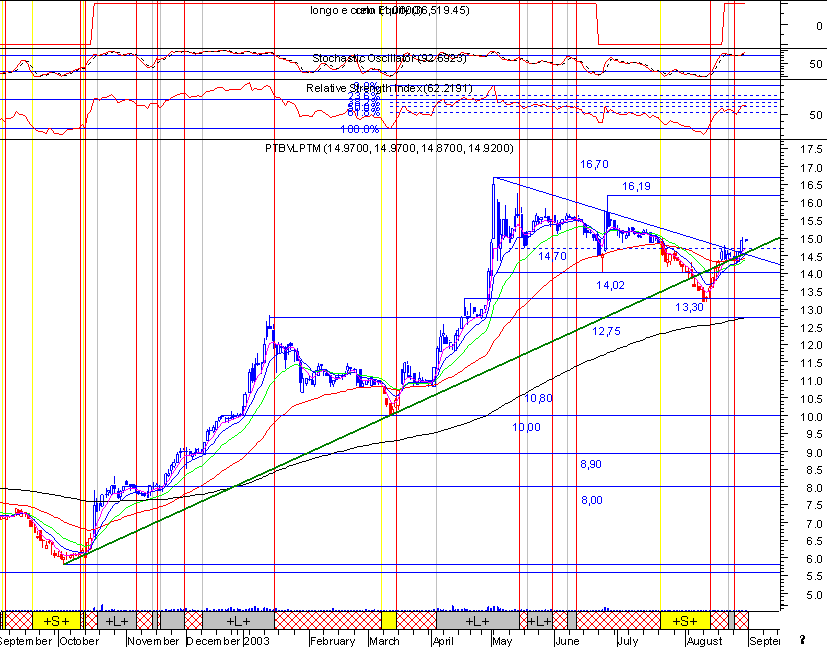Select the 10,80 price annotation

tap(538, 399)
